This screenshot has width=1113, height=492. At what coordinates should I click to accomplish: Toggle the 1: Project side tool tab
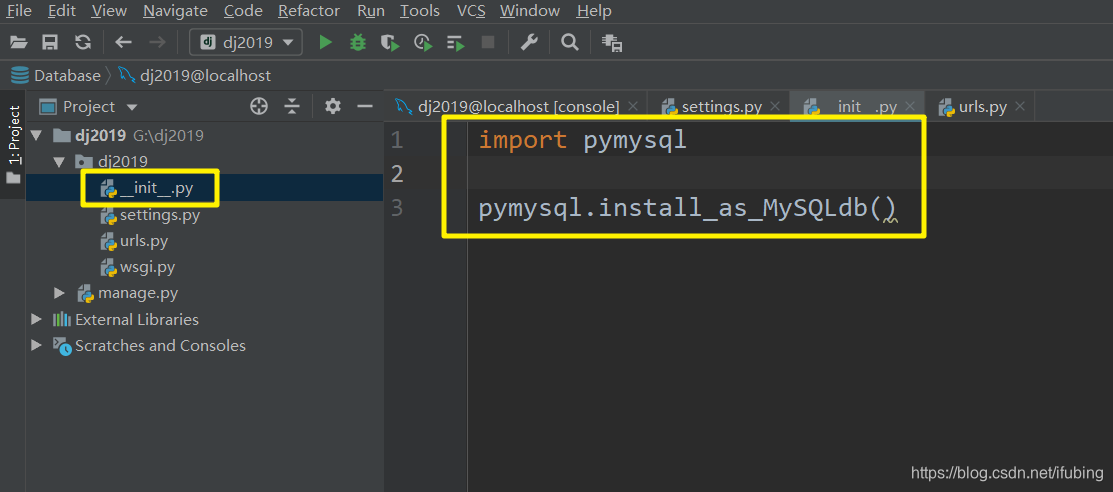coord(13,135)
